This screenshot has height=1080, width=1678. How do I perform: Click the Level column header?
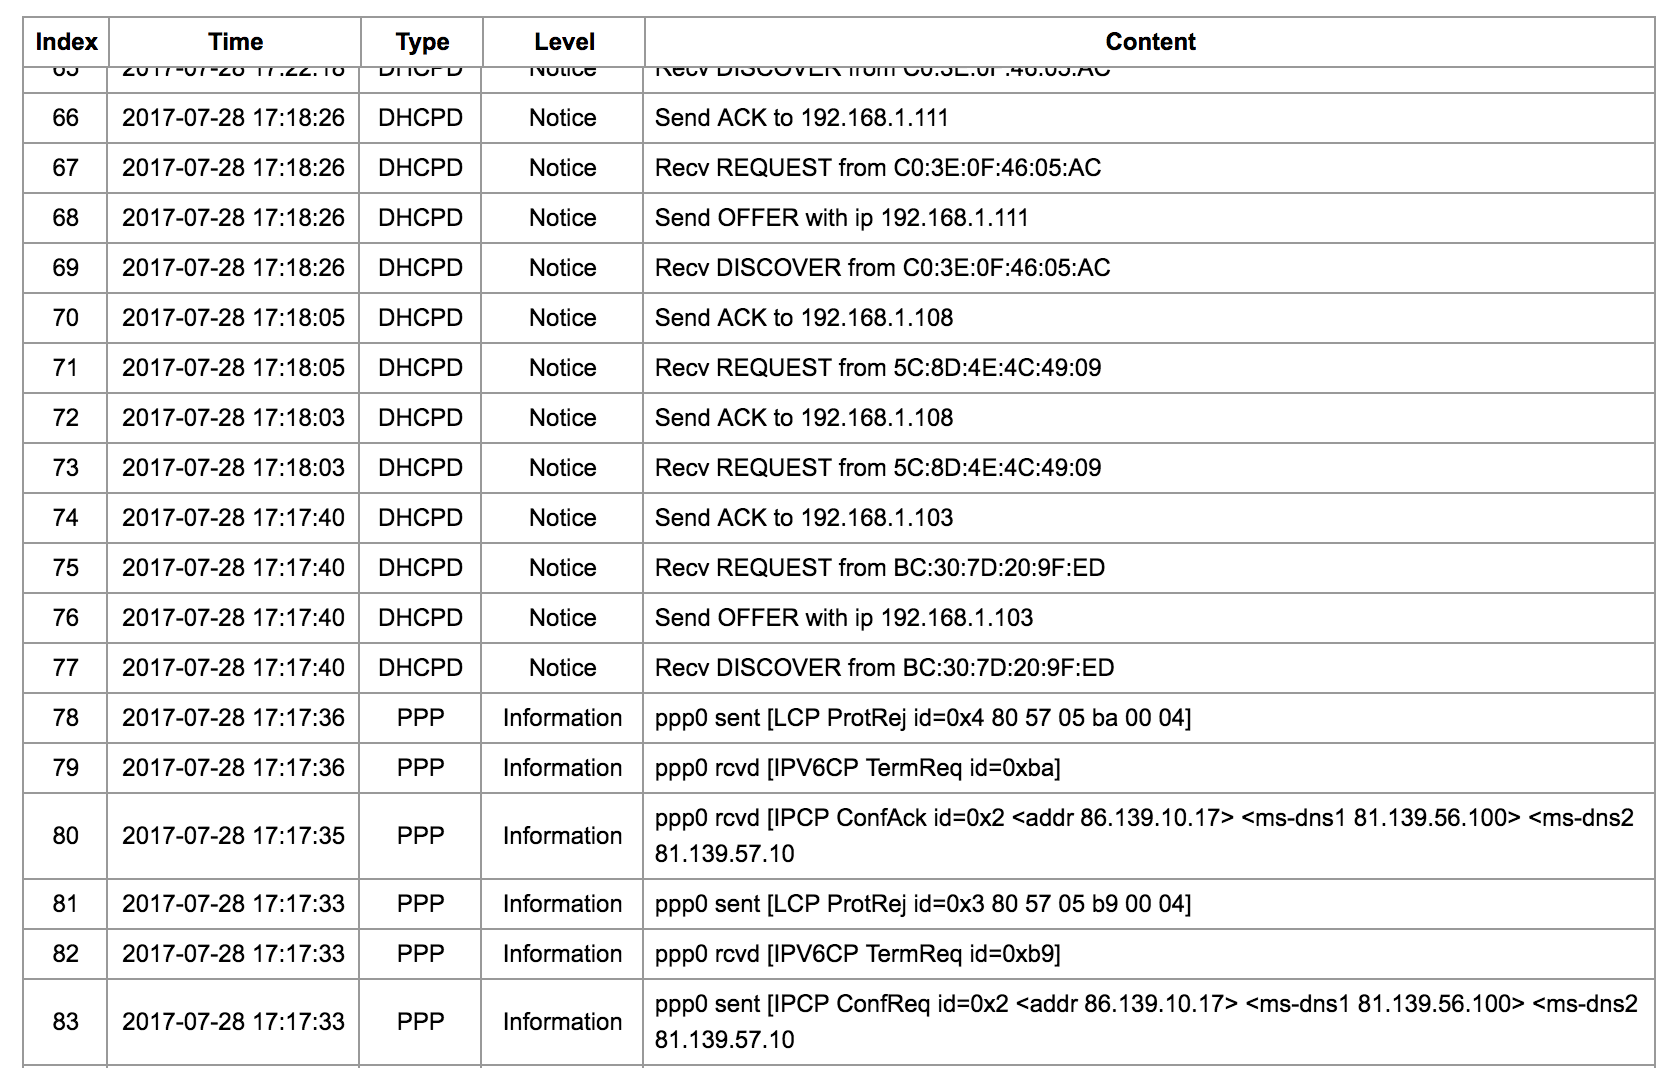point(564,42)
